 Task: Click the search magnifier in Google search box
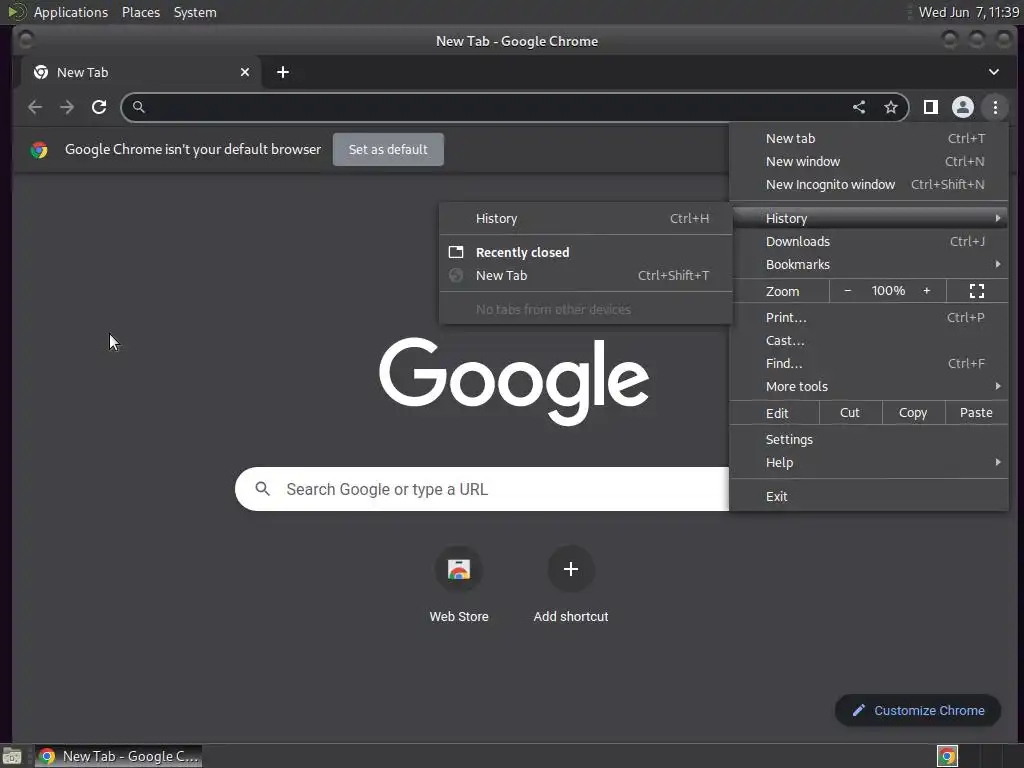[263, 488]
